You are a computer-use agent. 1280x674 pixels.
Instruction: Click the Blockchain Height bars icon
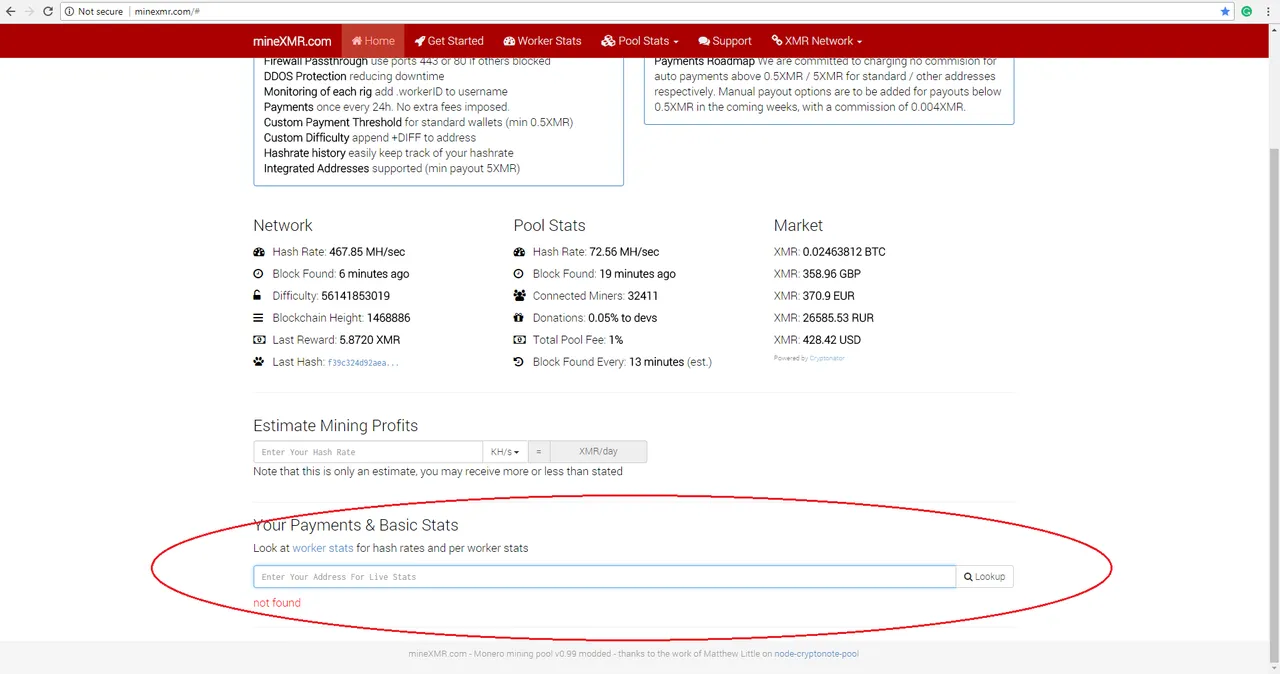(259, 318)
